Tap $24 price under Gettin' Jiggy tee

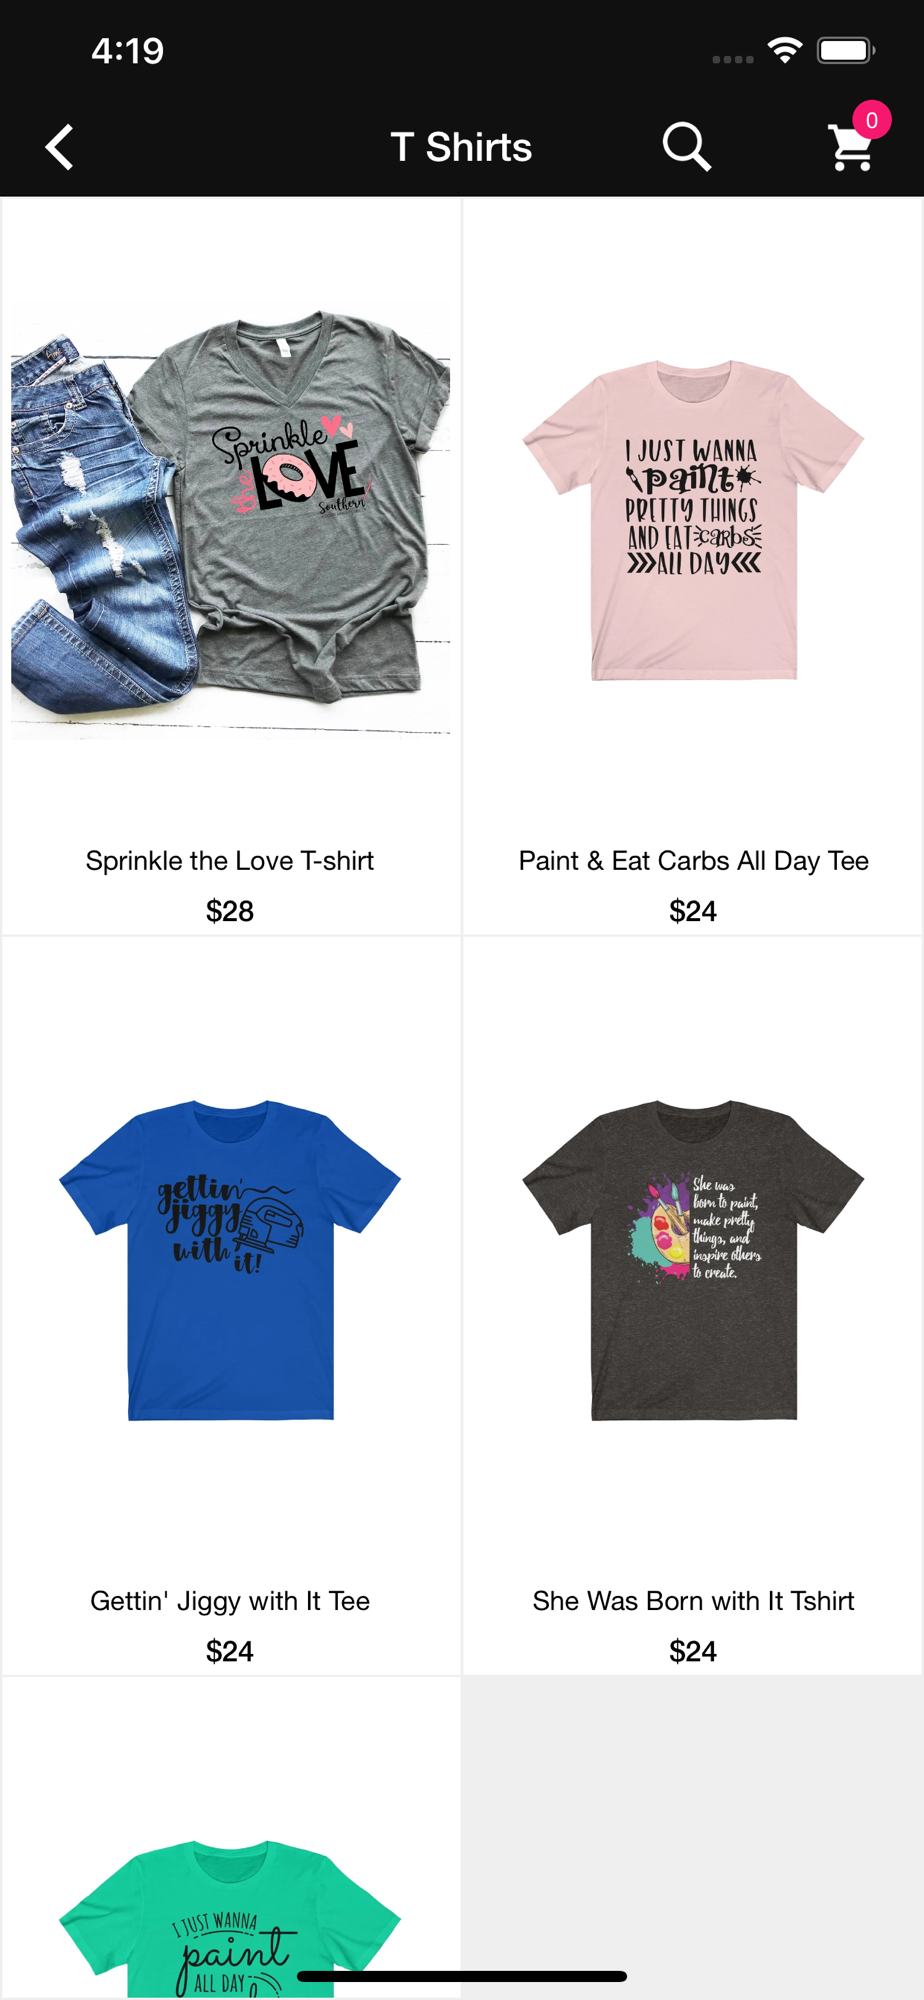tap(230, 1651)
